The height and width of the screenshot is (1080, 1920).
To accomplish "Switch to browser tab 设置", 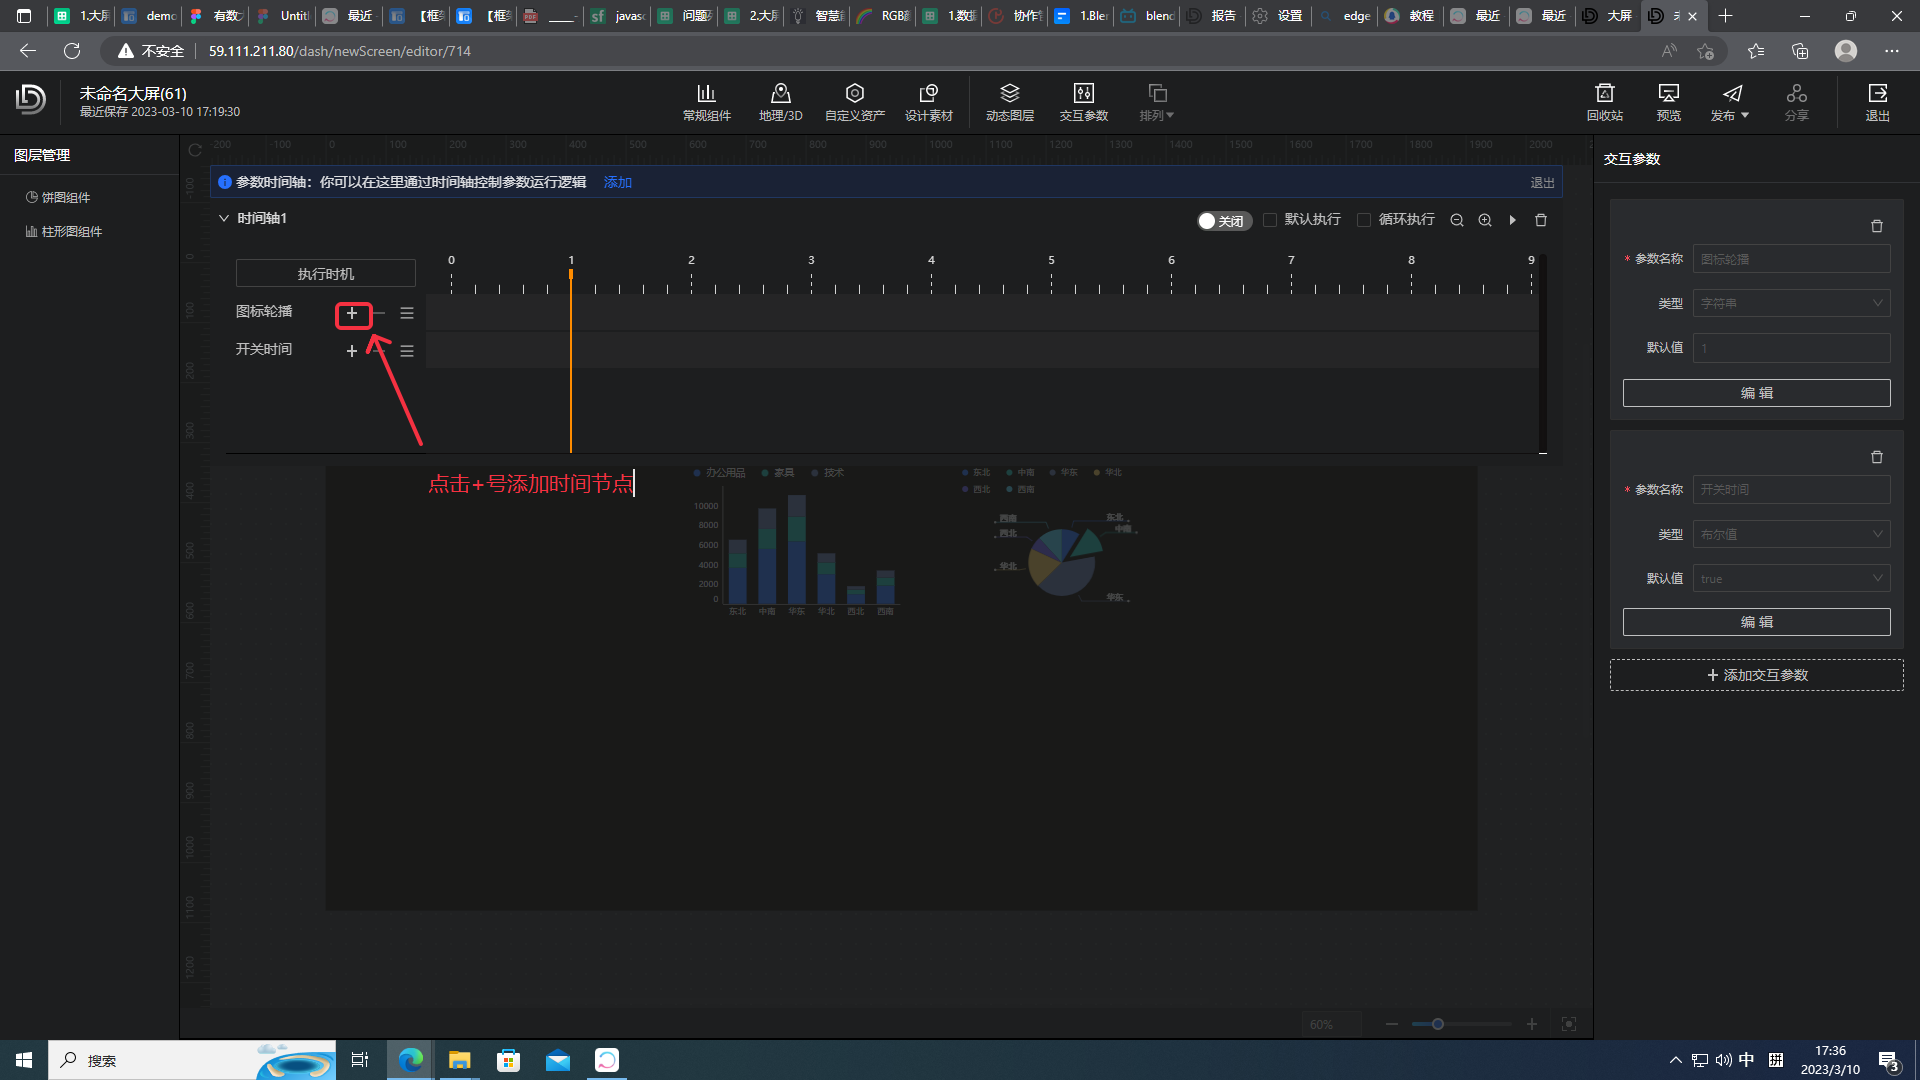I will point(1278,16).
